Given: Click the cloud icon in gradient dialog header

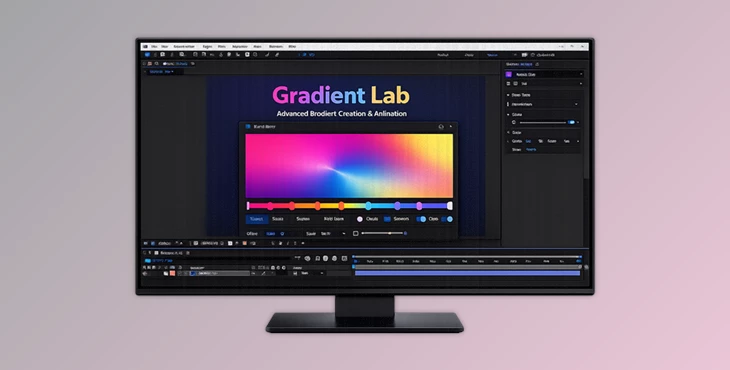Looking at the screenshot, I should (x=441, y=127).
